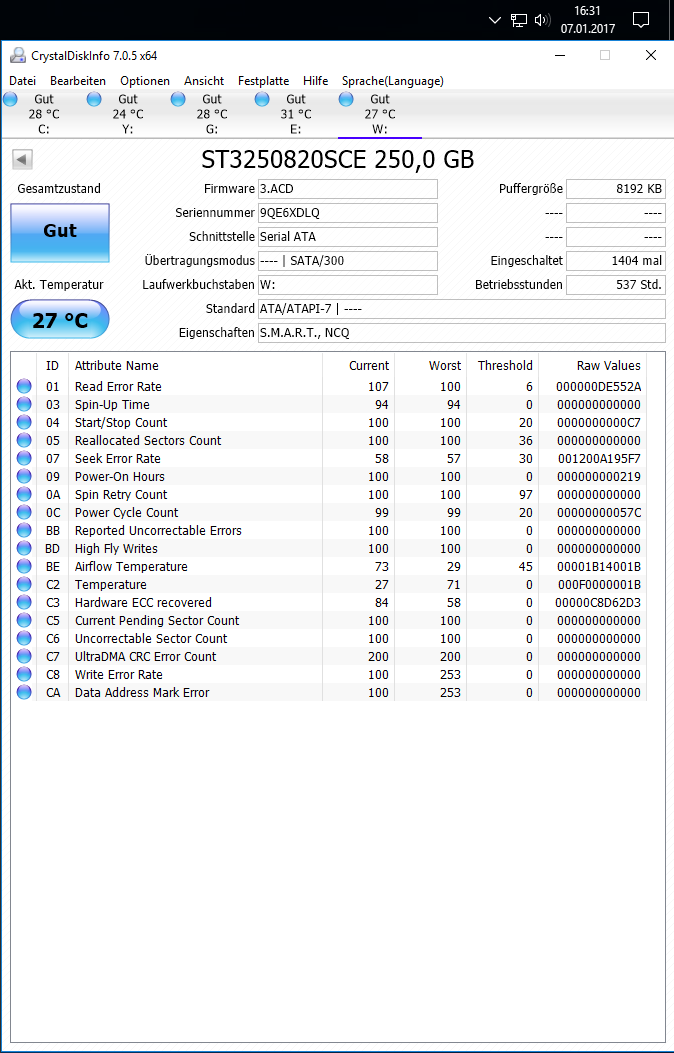Click the Schnittstelle field Serial ATA
The height and width of the screenshot is (1053, 674).
(x=348, y=236)
